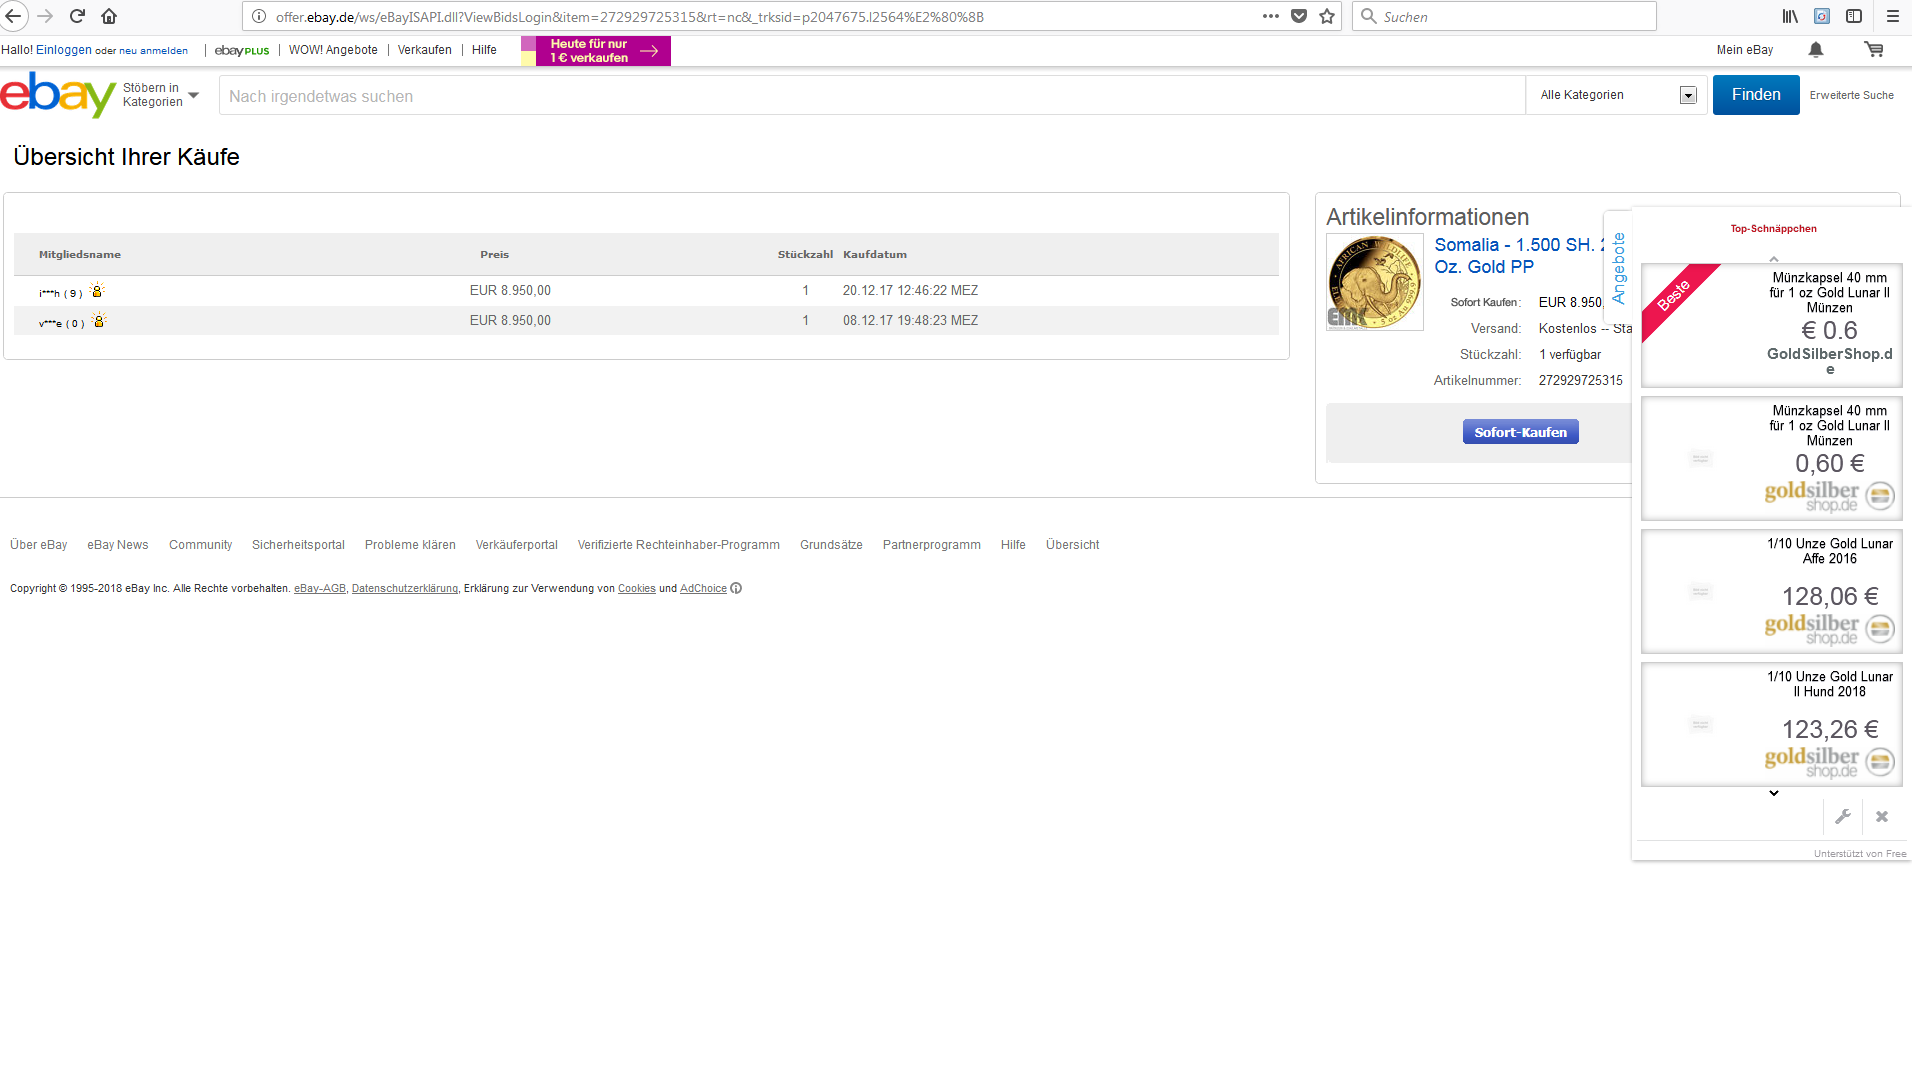The image size is (1920, 1080).
Task: Open the notifications bell
Action: pyautogui.click(x=1816, y=50)
